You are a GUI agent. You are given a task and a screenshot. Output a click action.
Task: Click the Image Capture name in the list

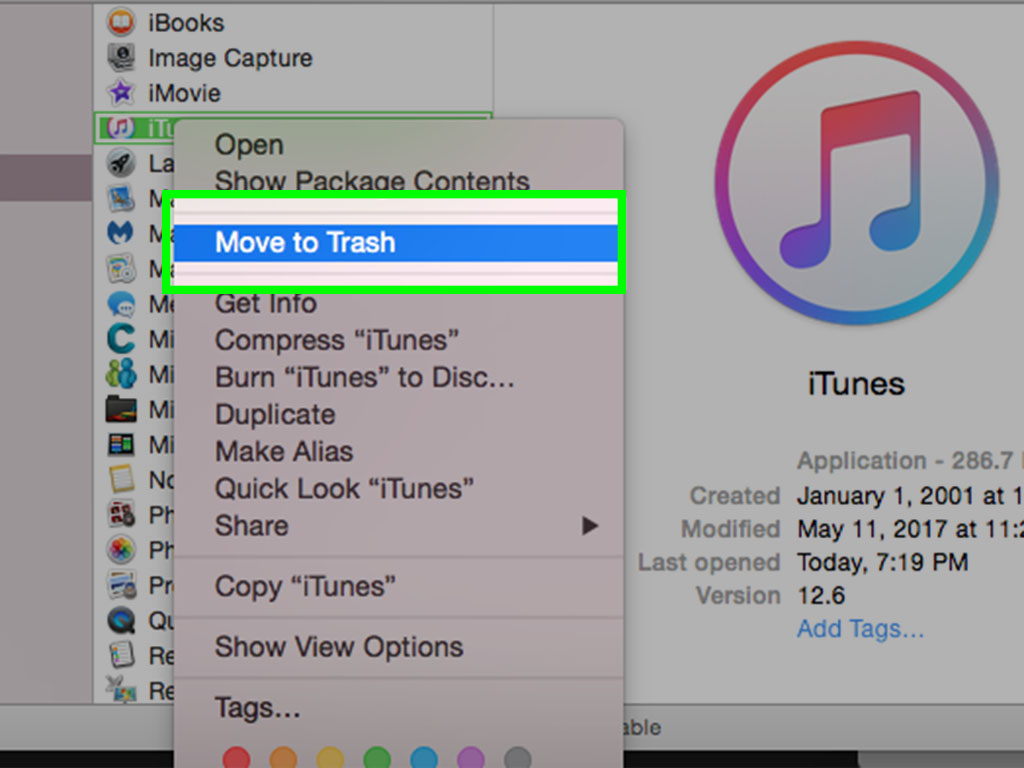(x=231, y=59)
